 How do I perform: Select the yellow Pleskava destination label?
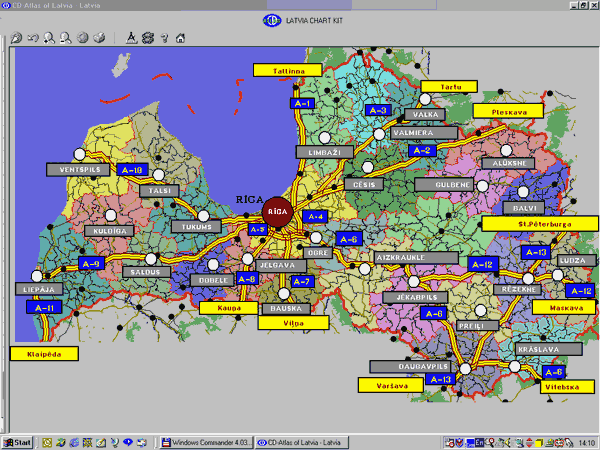508,112
